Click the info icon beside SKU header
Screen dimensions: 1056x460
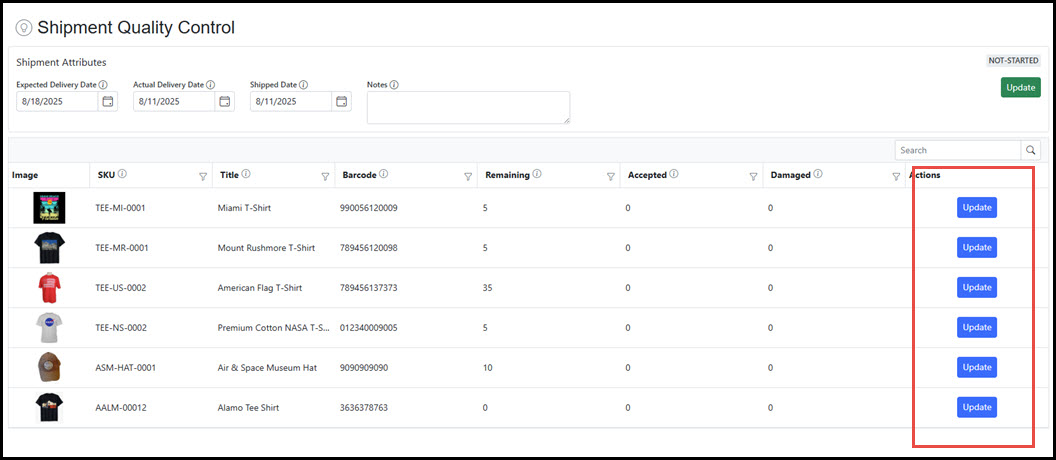click(123, 174)
